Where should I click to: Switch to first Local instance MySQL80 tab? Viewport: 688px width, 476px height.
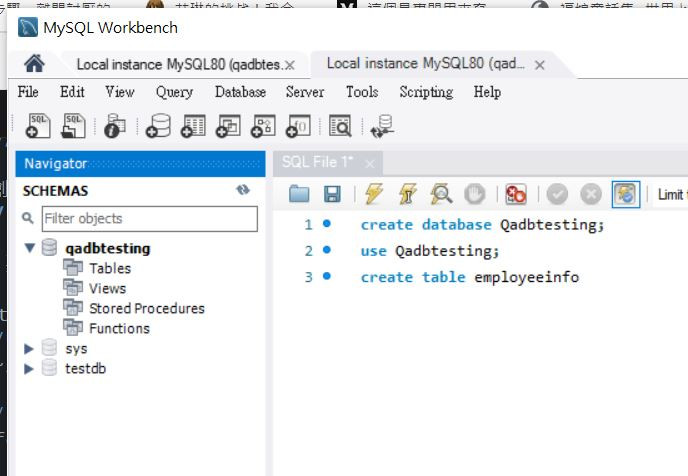[178, 64]
